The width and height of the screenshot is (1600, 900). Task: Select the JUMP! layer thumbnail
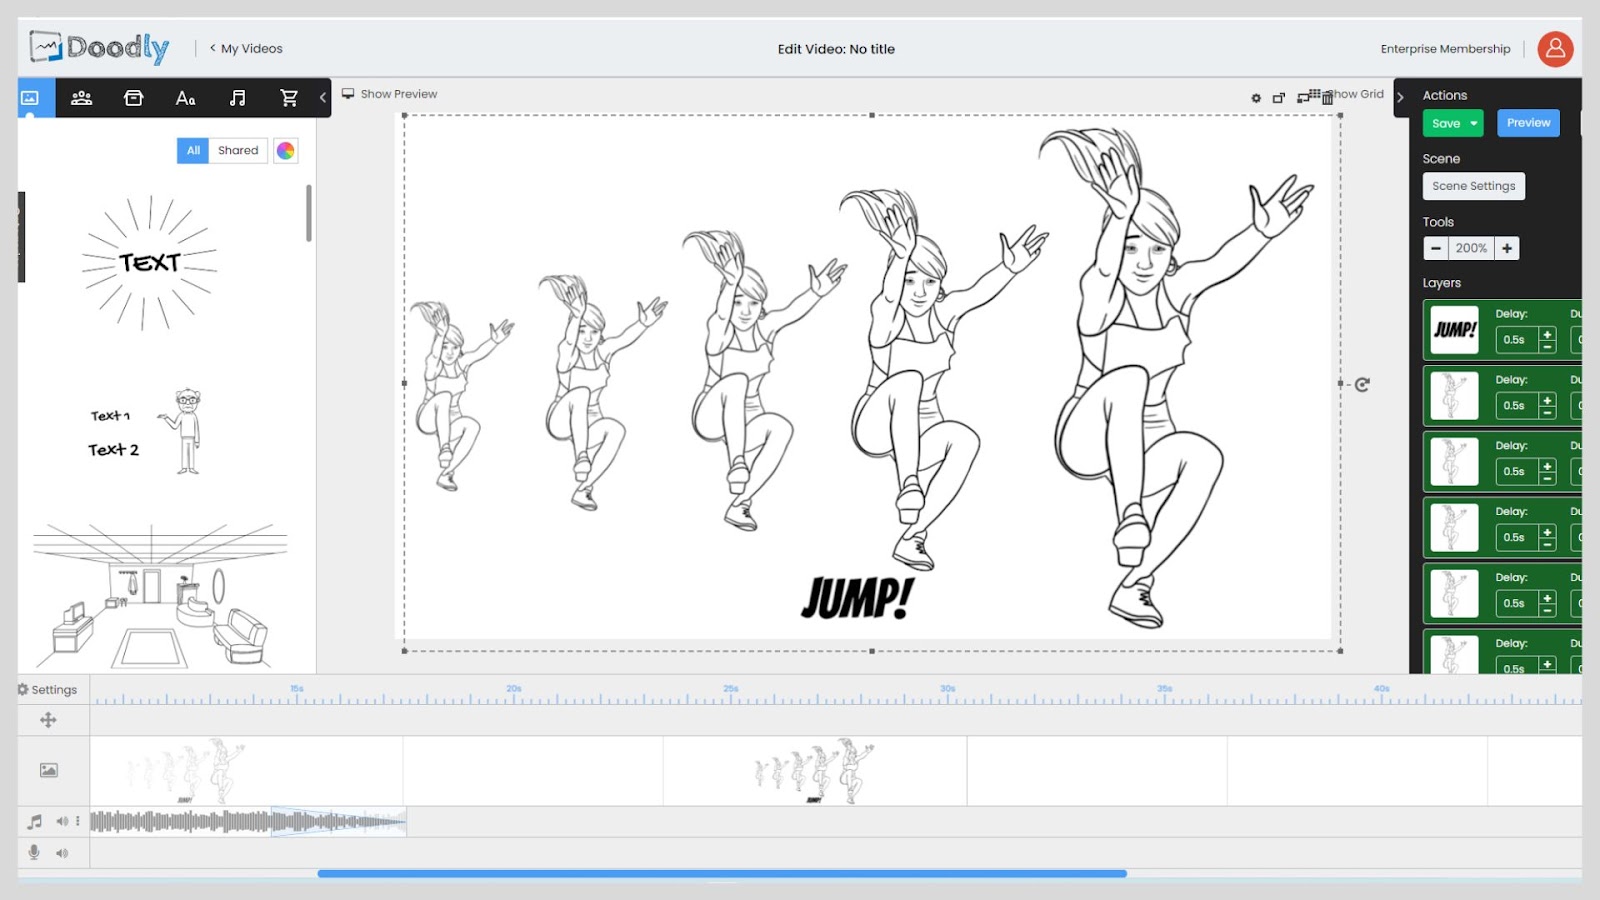1454,330
